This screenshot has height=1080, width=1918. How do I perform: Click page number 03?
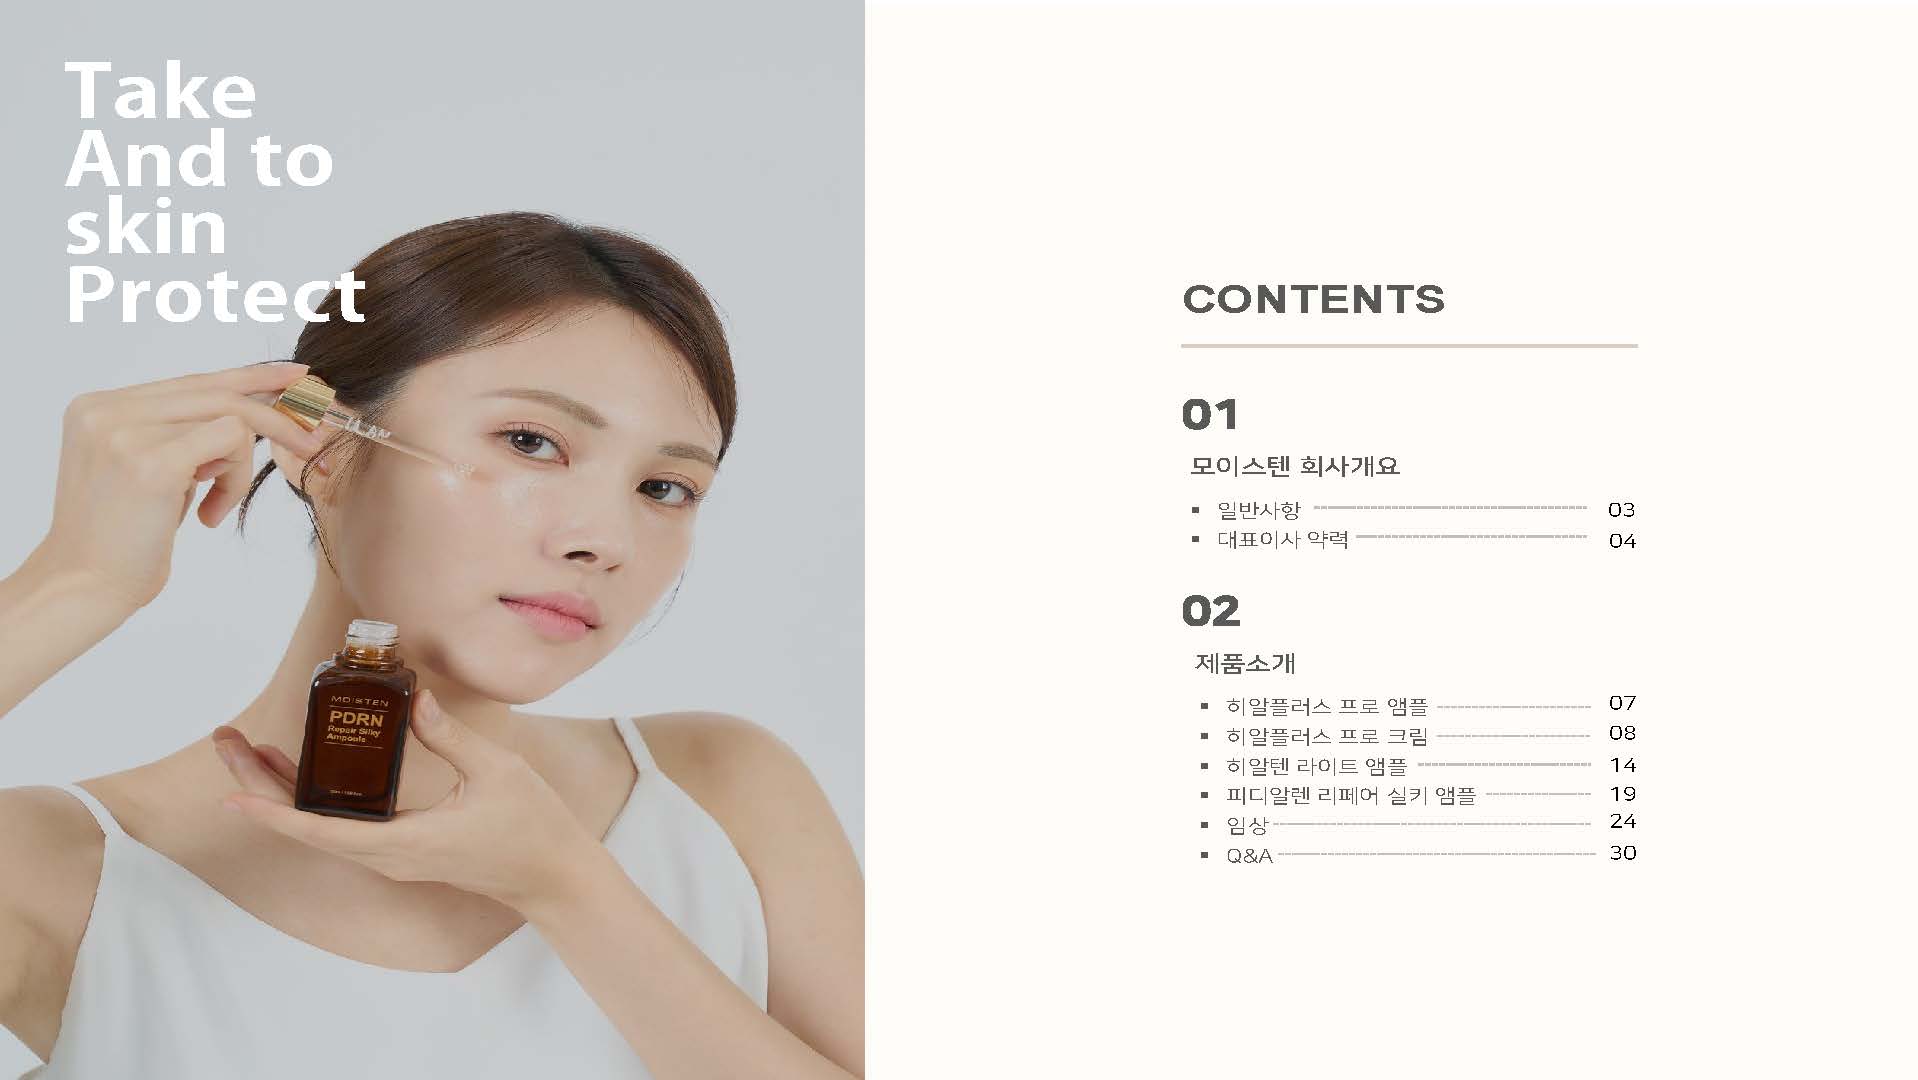point(1621,510)
